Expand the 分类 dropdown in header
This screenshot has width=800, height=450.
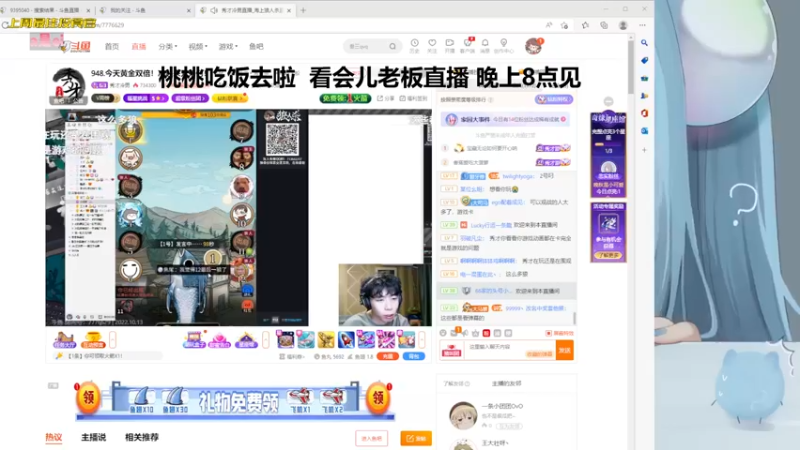[x=168, y=46]
